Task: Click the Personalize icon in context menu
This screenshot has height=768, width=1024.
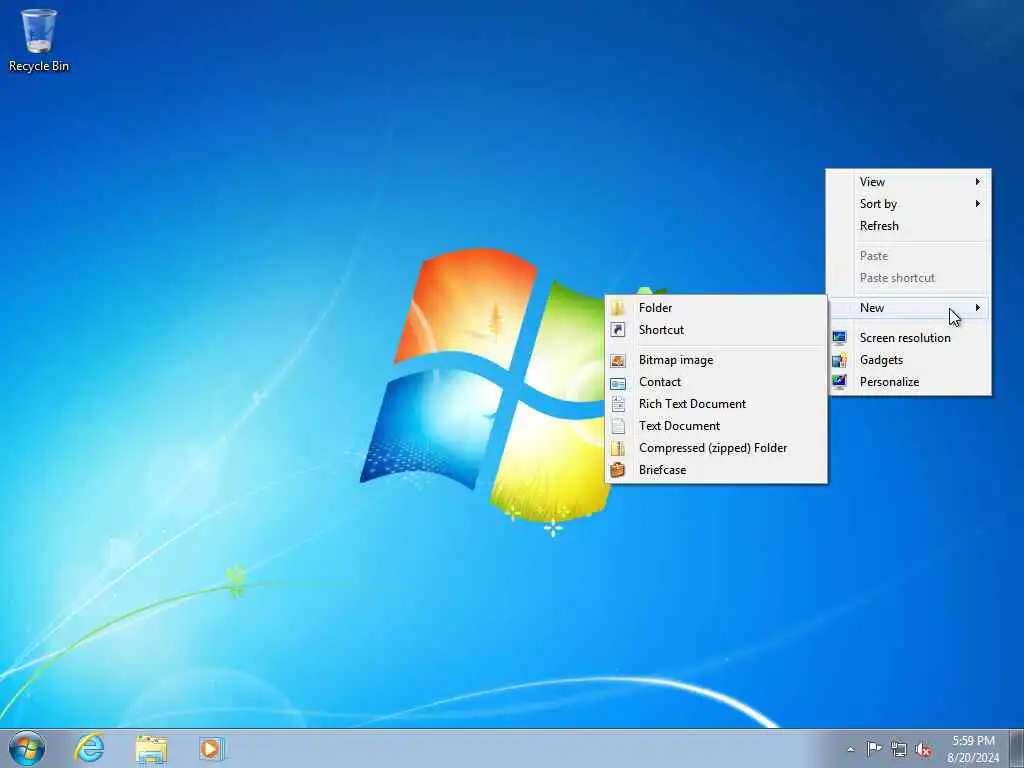Action: click(839, 381)
